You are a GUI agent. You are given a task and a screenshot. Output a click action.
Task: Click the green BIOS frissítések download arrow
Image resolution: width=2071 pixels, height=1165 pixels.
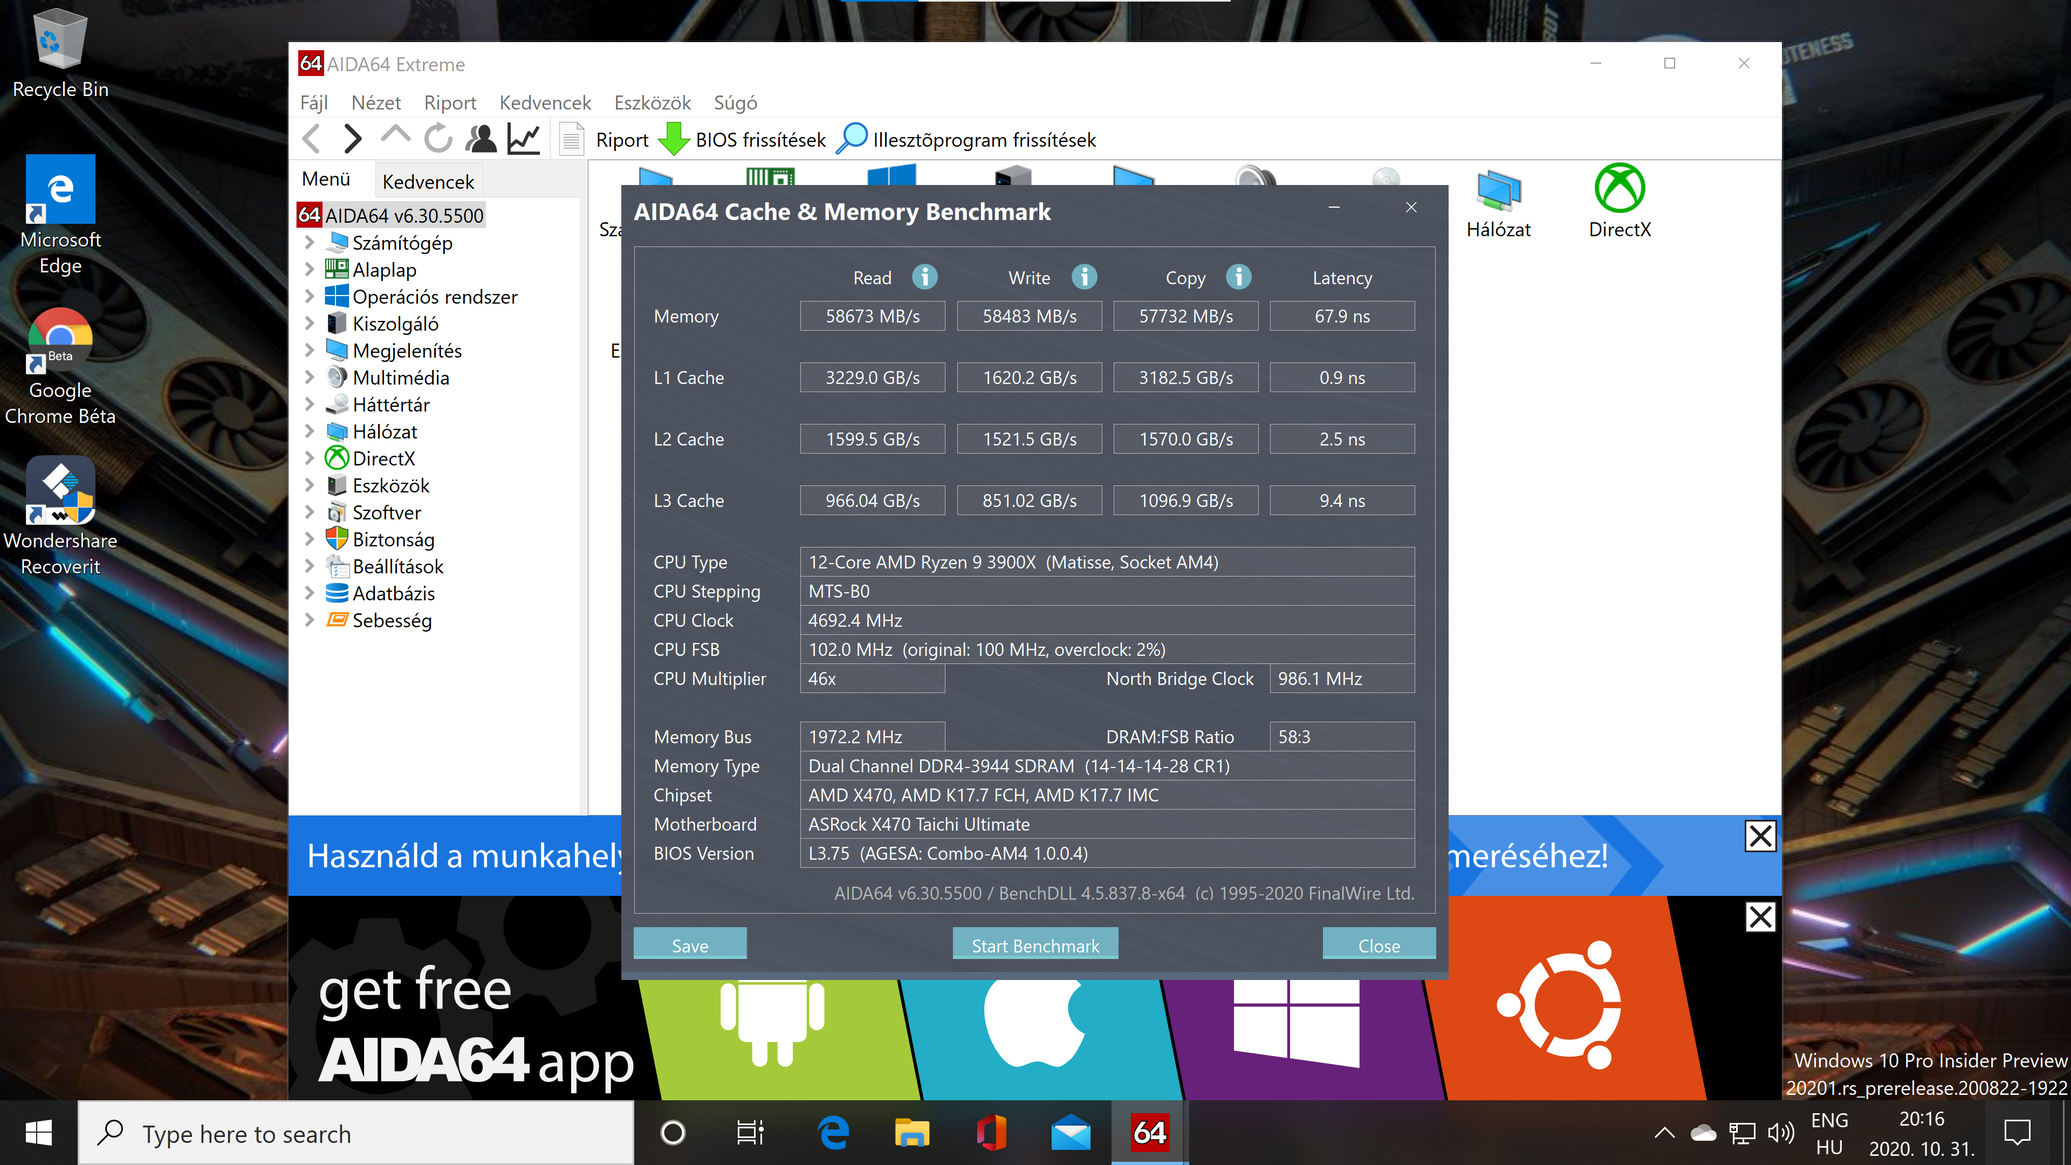[673, 139]
